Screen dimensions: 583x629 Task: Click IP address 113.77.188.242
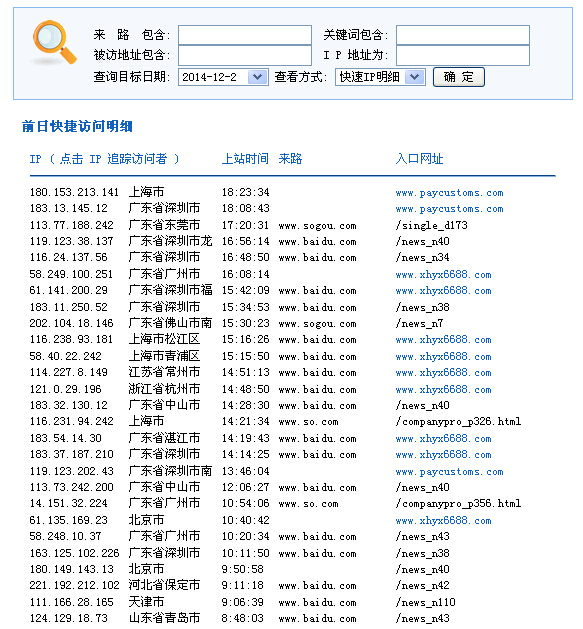(x=71, y=225)
